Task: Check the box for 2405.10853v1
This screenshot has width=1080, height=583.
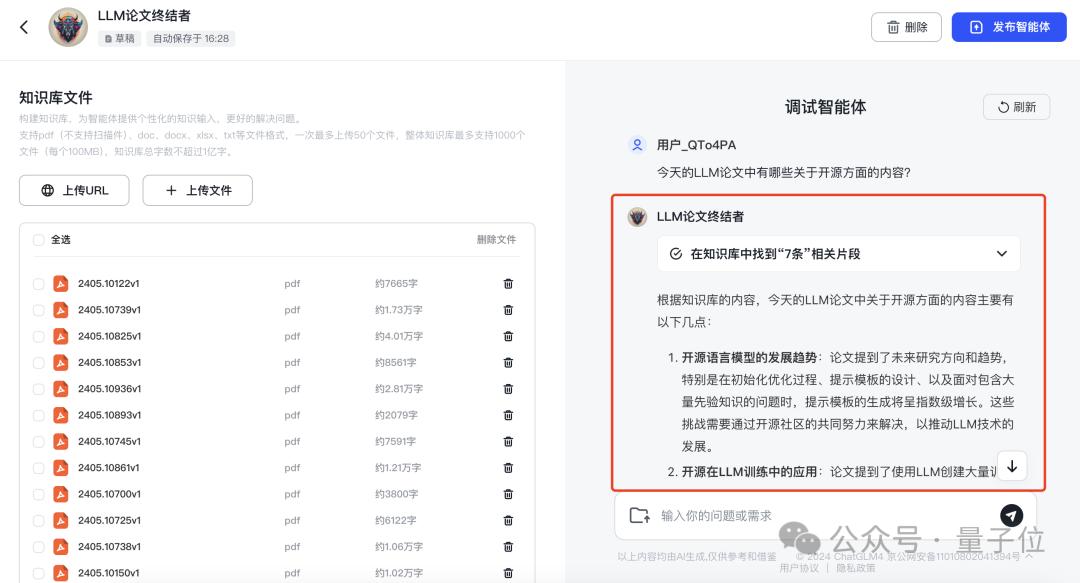Action: pos(38,363)
